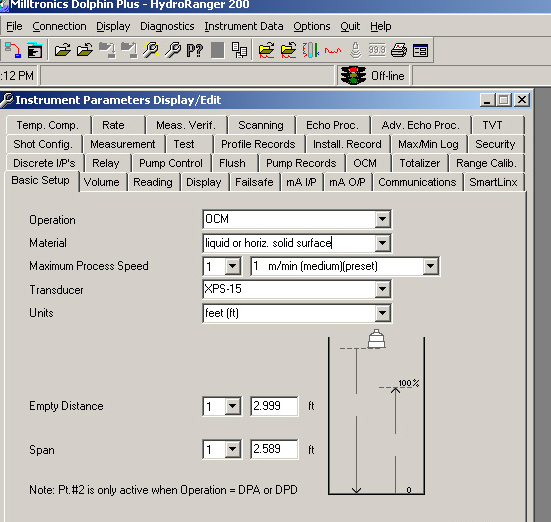Switch to the Failsafe tab
551x522 pixels.
coord(254,182)
